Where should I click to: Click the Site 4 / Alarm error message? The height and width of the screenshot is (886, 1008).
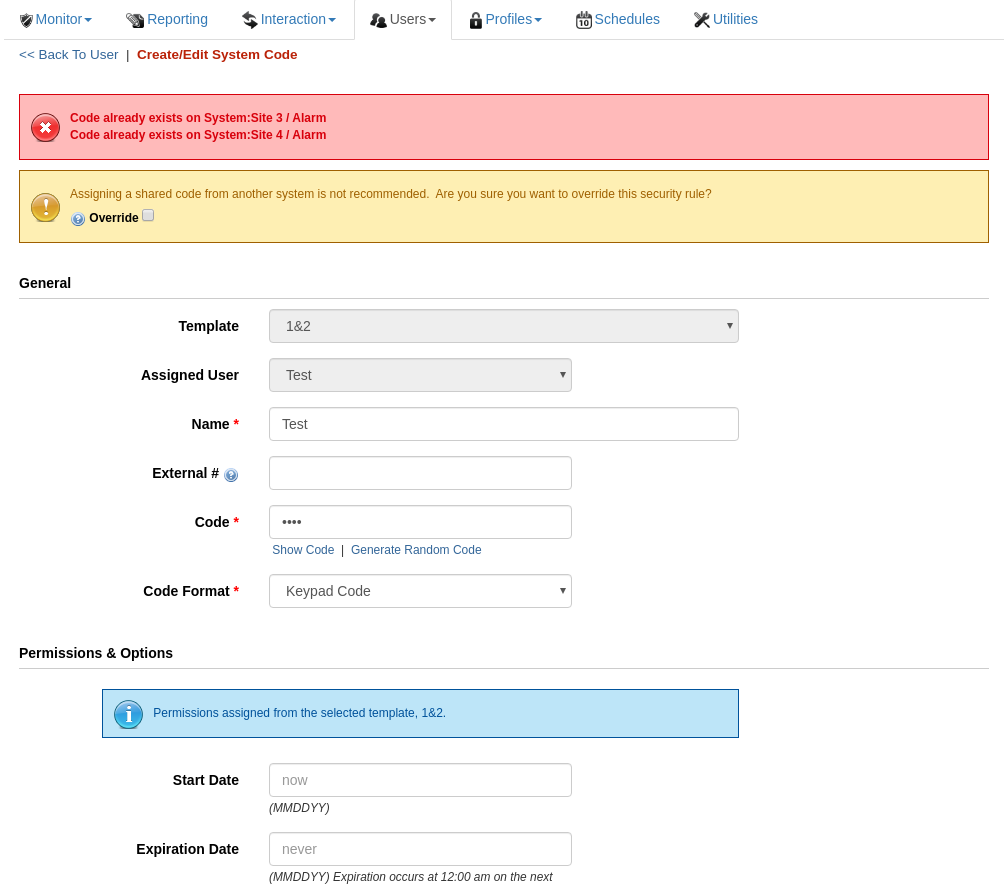[x=198, y=135]
